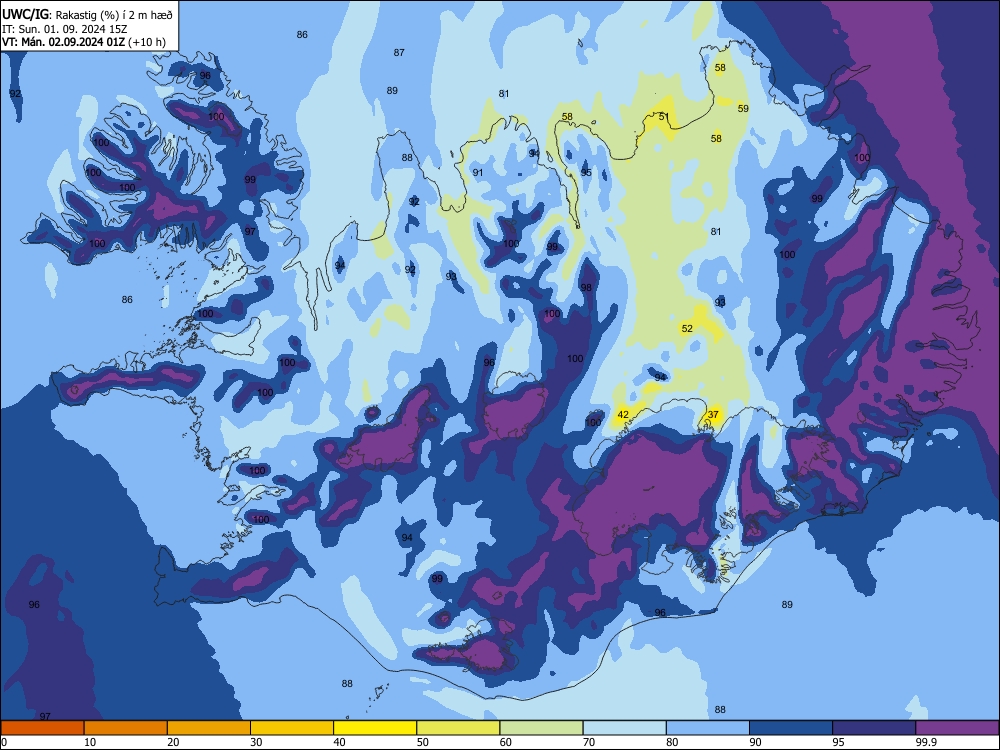Viewport: 1000px width, 750px height.
Task: Select the purple legend swatch above 99.9
Action: coord(957,728)
